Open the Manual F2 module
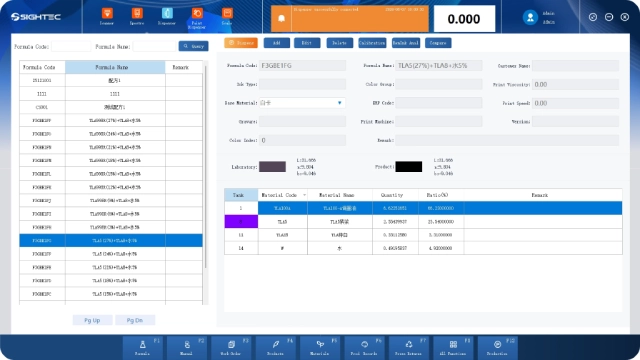This screenshot has height=360, width=640. (188, 347)
